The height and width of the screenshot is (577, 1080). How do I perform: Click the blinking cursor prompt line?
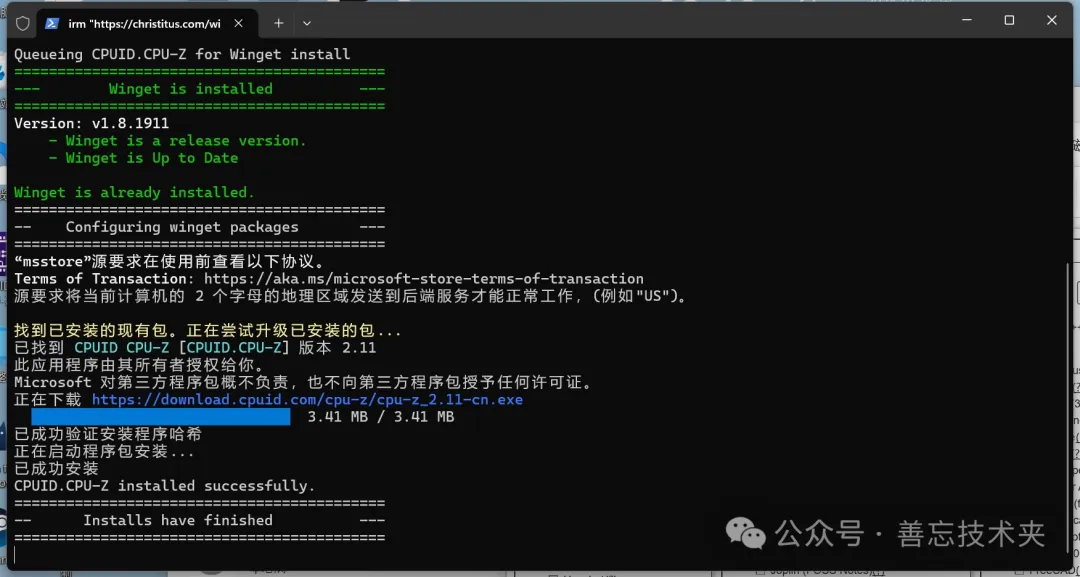tap(15, 555)
